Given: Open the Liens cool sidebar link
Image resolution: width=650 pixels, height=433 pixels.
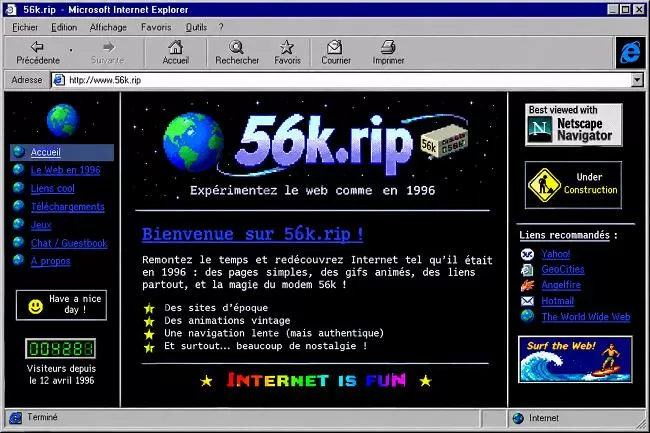Looking at the screenshot, I should tap(53, 189).
